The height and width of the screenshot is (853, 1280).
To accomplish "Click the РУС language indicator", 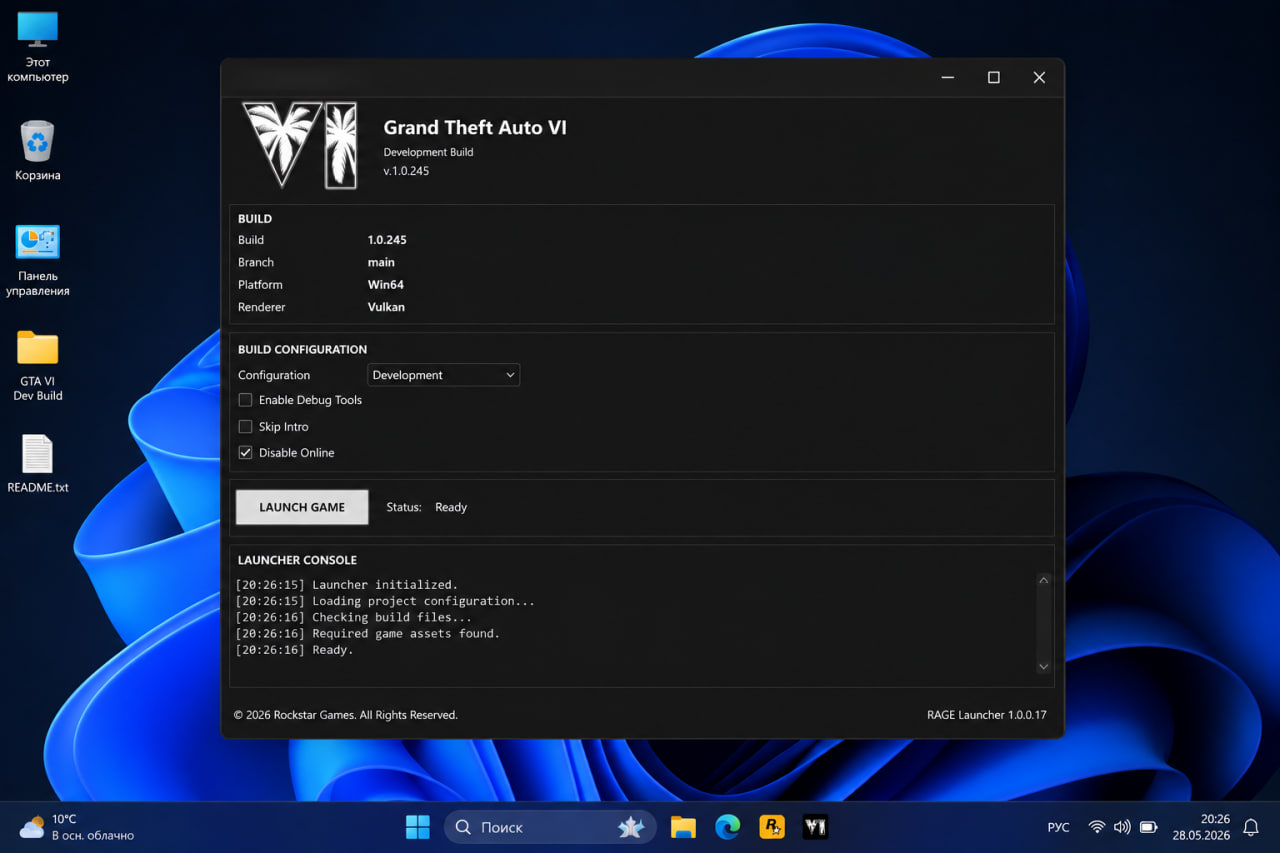I will 1058,827.
